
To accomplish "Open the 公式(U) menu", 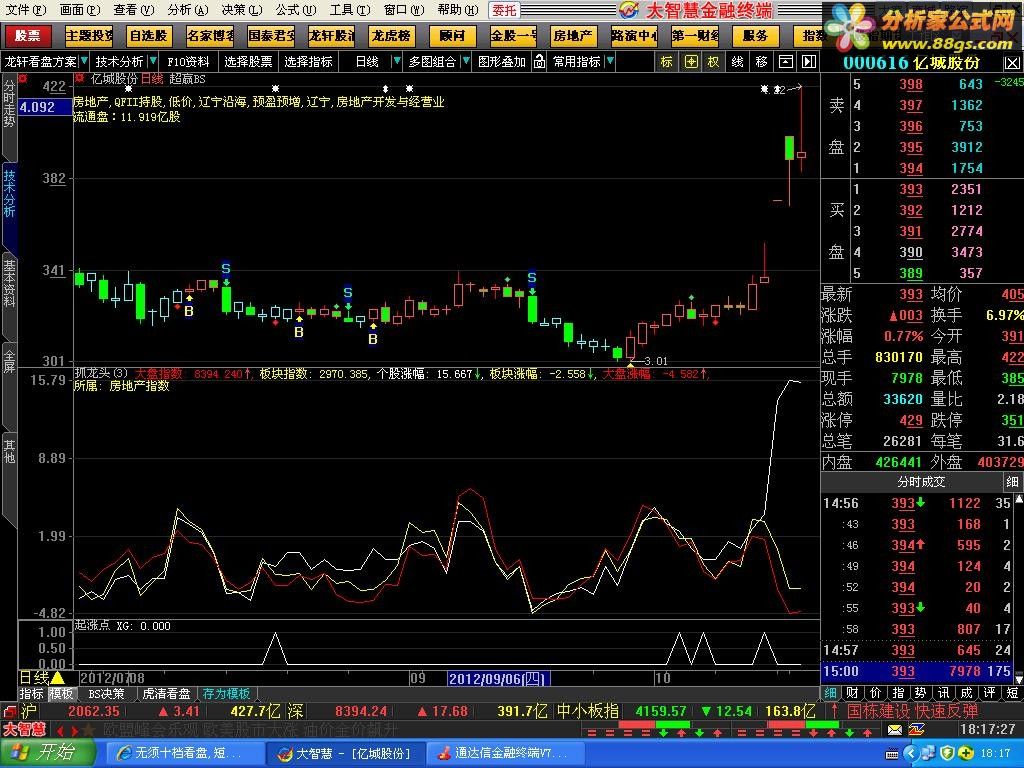I will coord(295,10).
